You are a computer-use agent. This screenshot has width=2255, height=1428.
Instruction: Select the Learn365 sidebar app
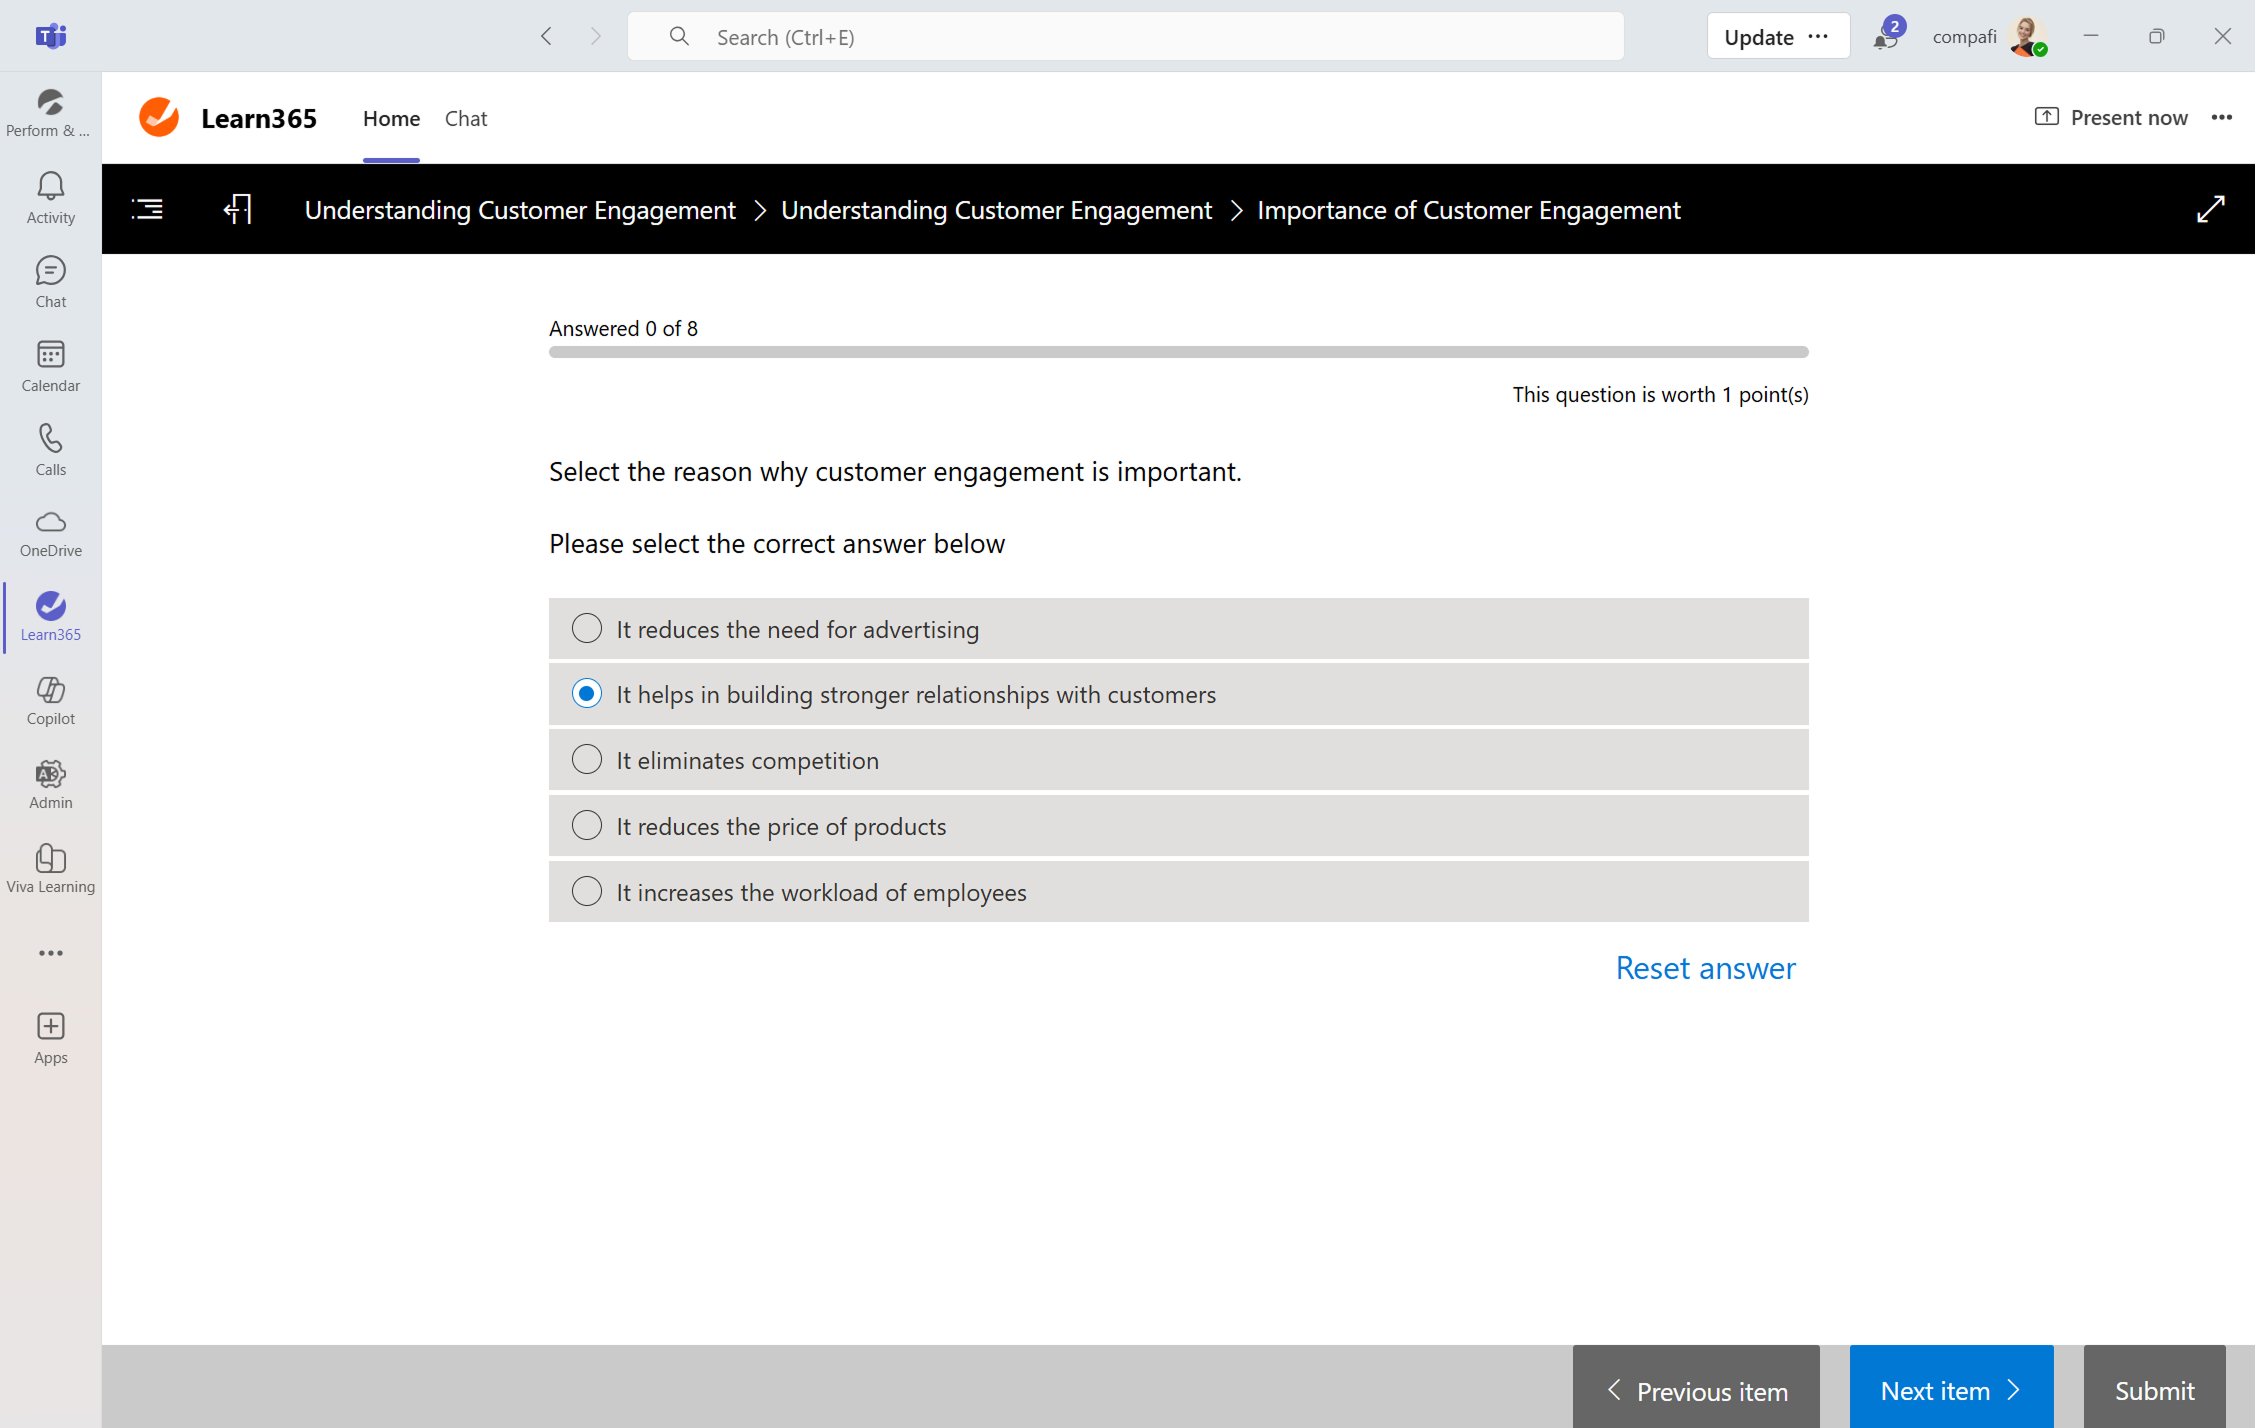click(50, 617)
